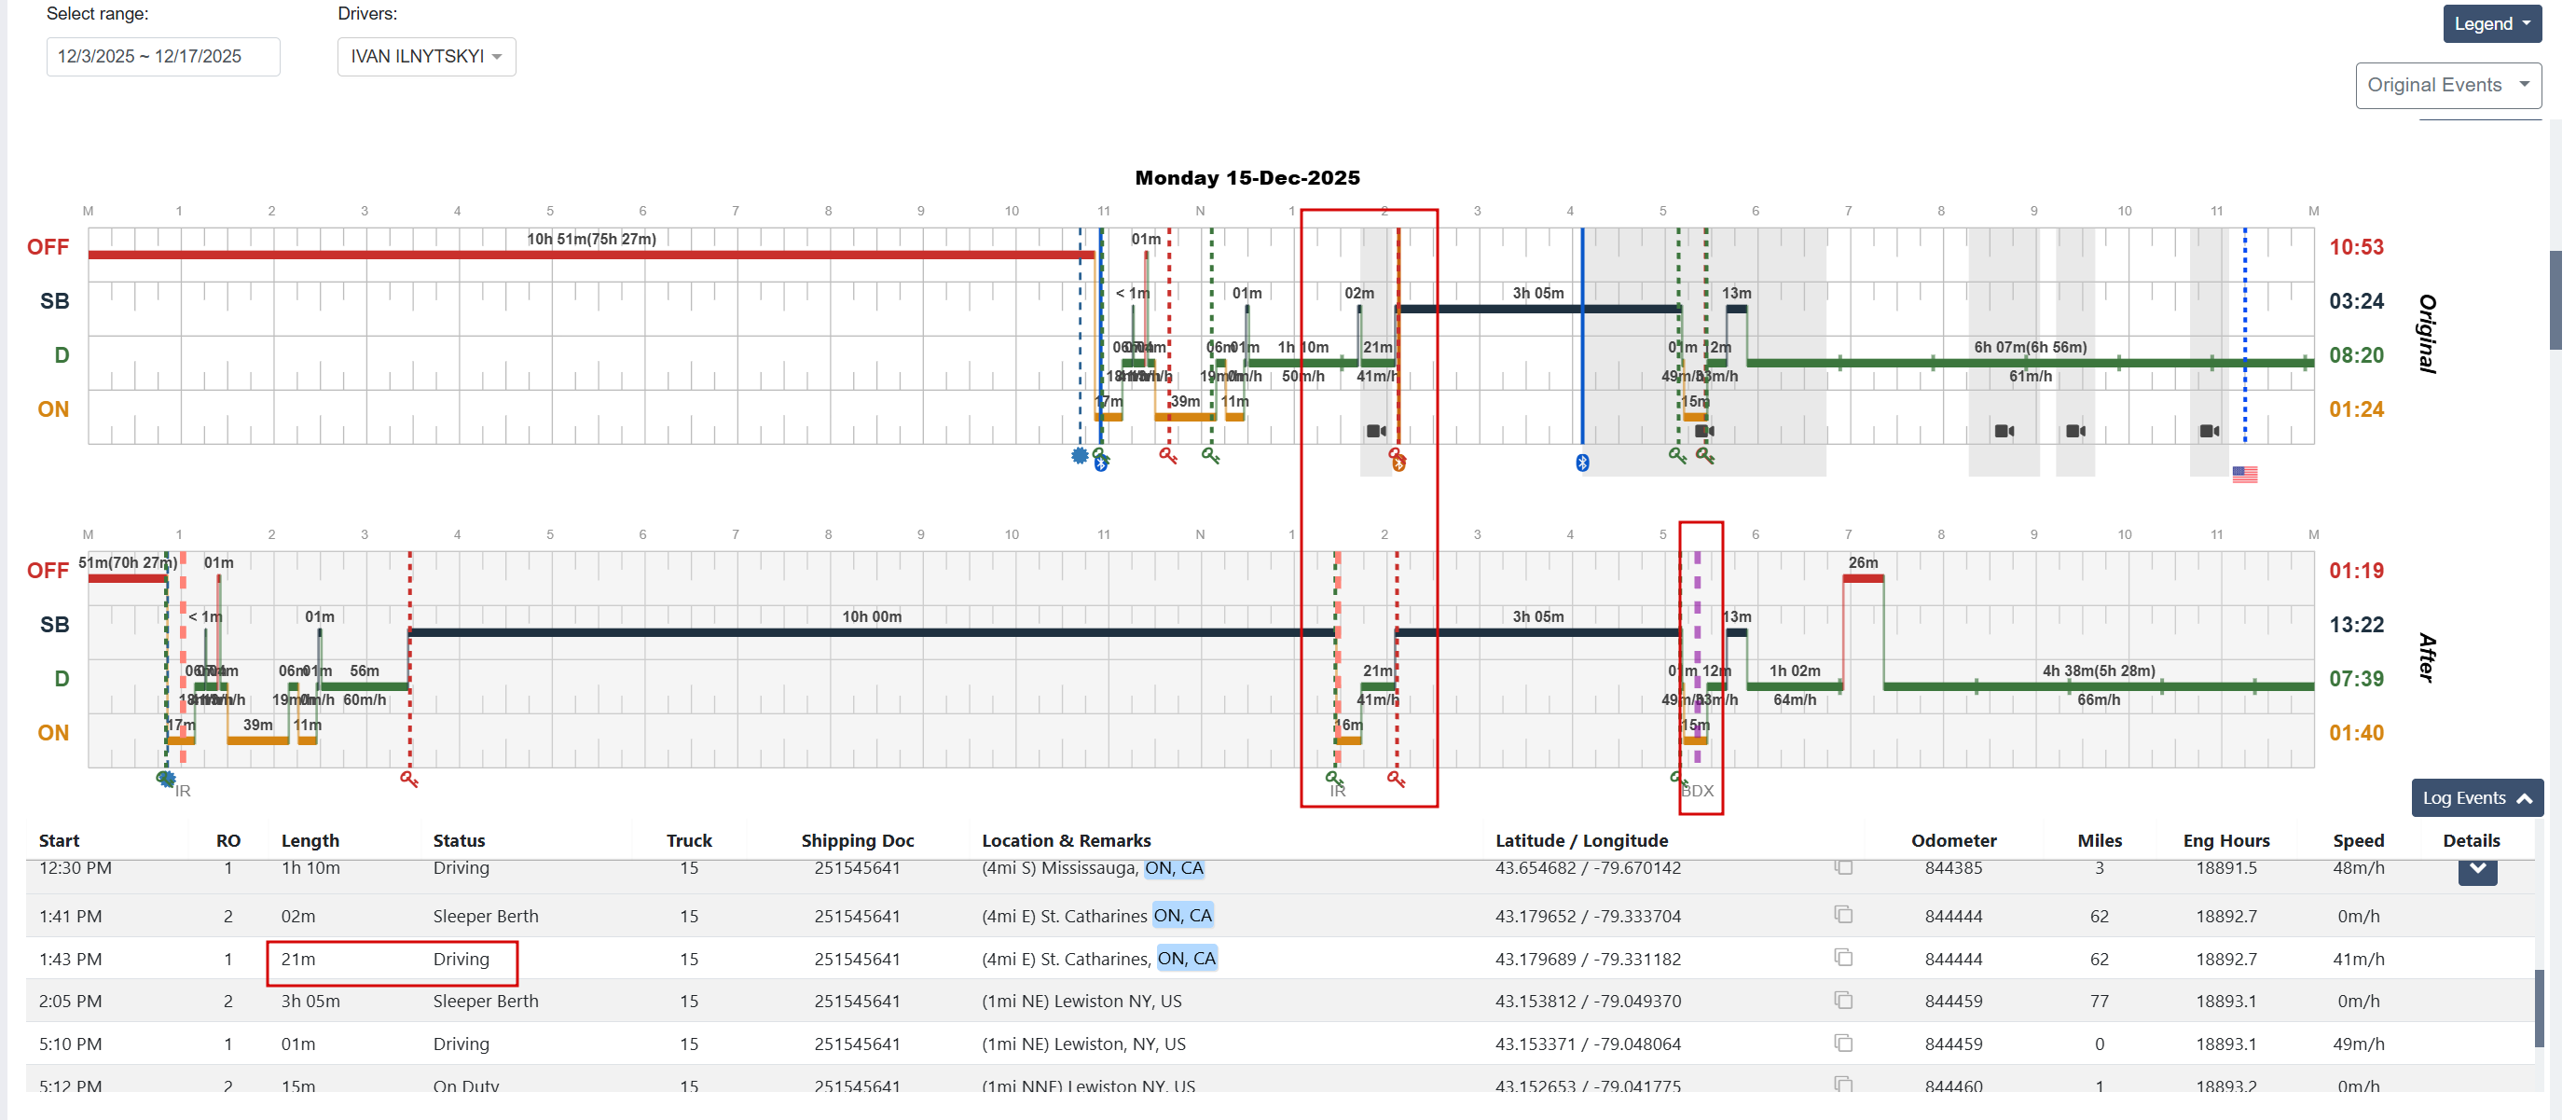
Task: Click the camera icon near 11 PM
Action: point(2209,431)
